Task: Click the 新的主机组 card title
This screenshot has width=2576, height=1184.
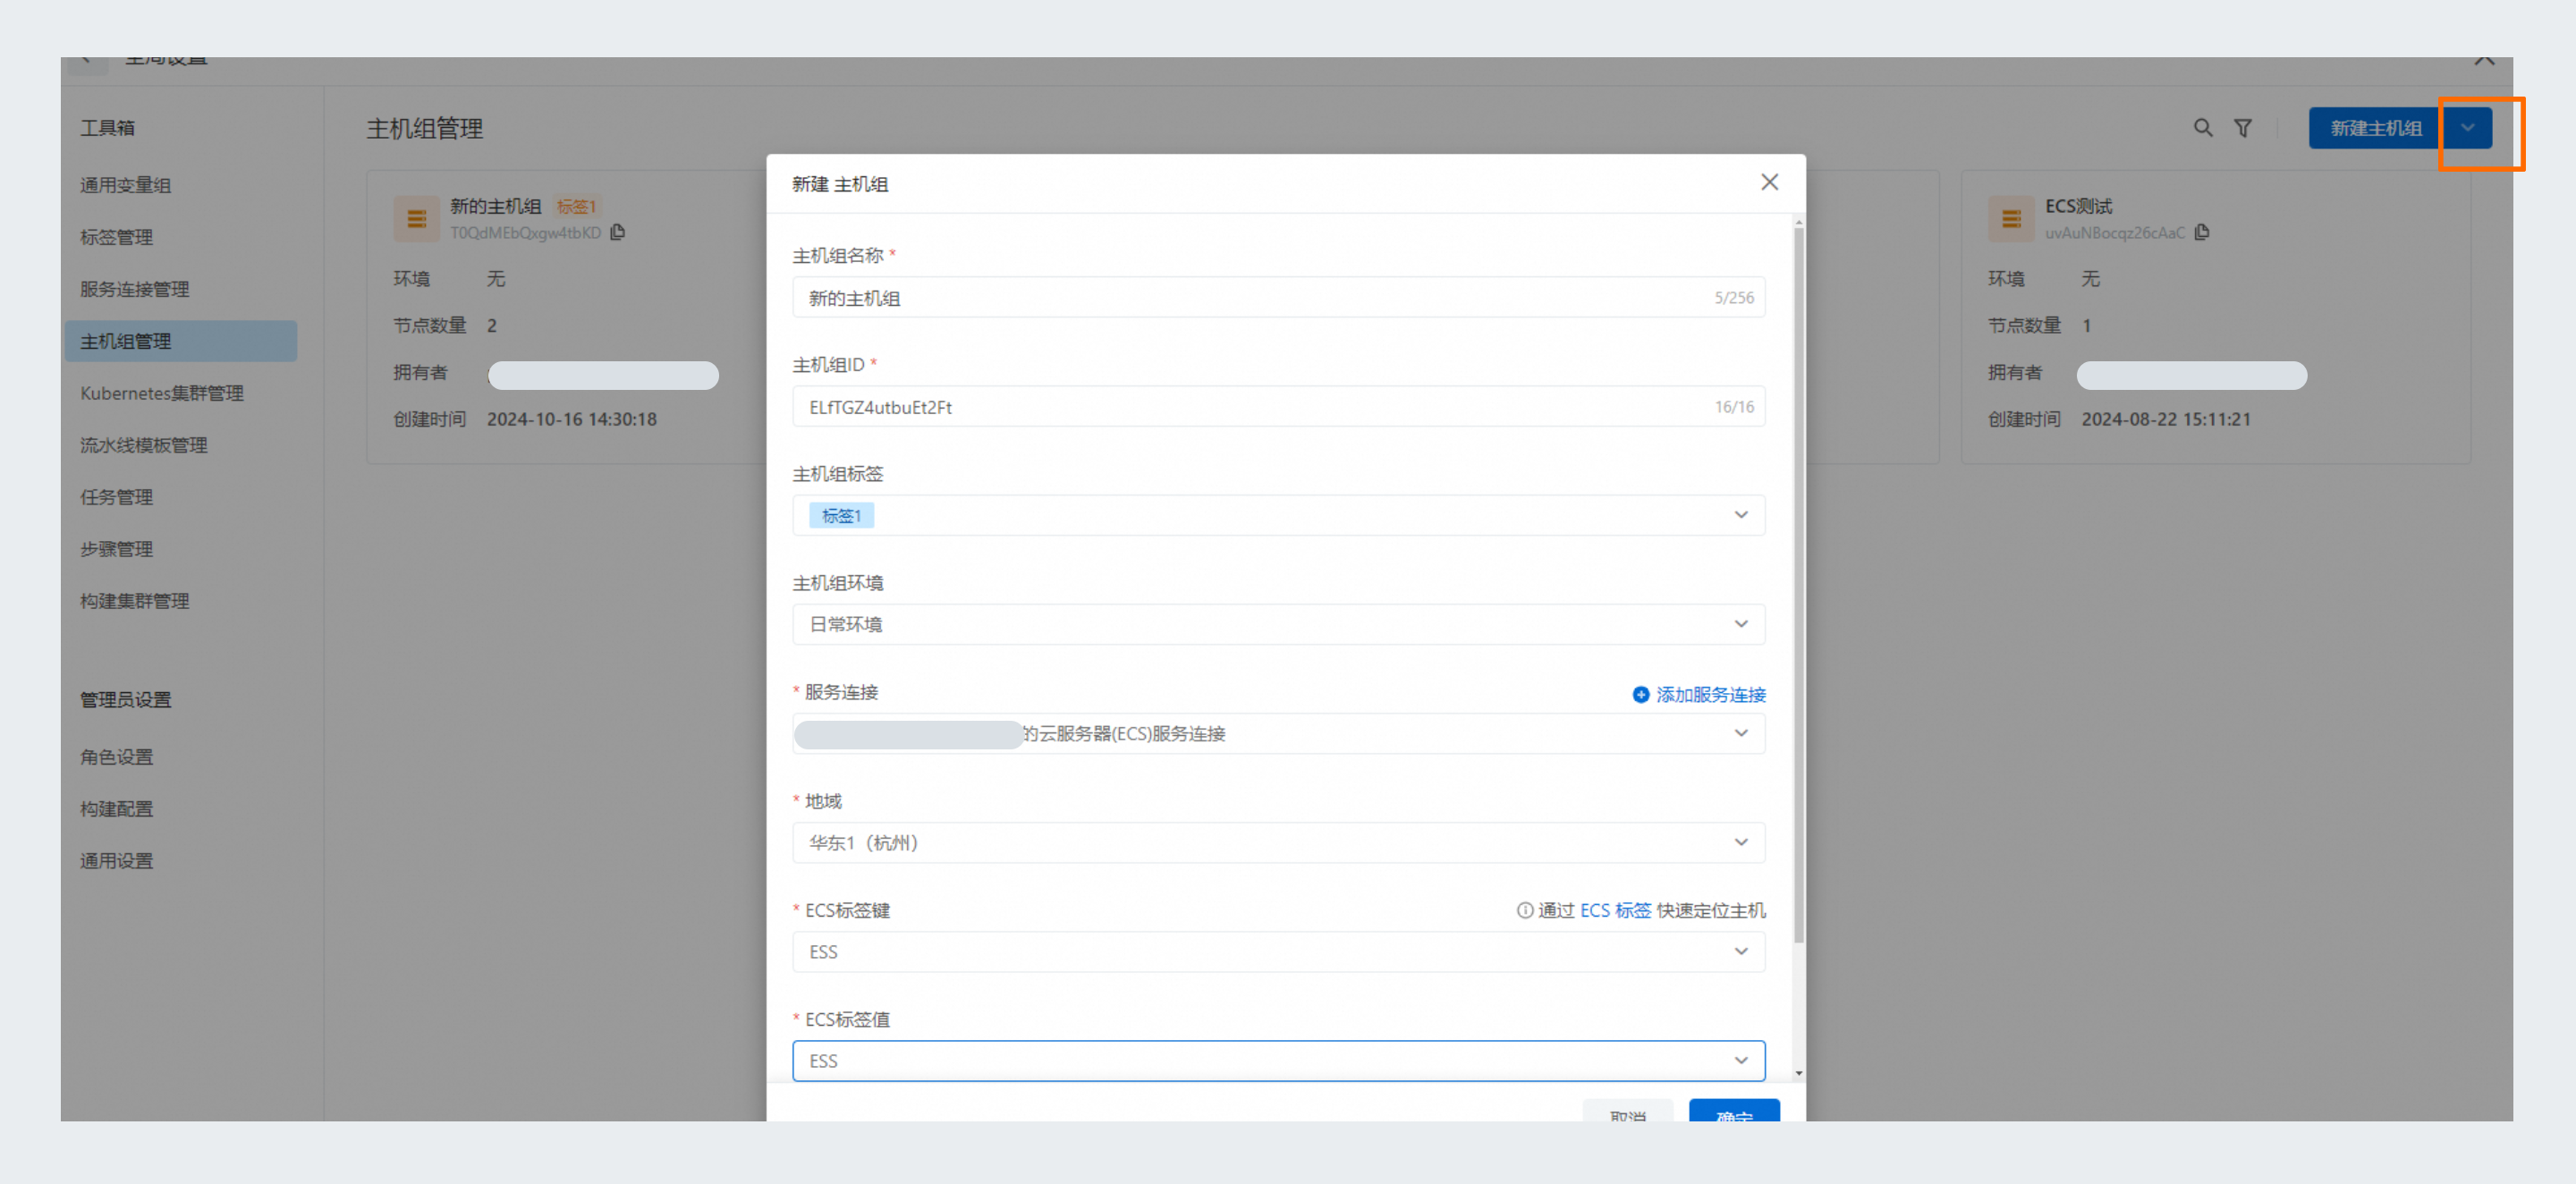Action: 495,206
